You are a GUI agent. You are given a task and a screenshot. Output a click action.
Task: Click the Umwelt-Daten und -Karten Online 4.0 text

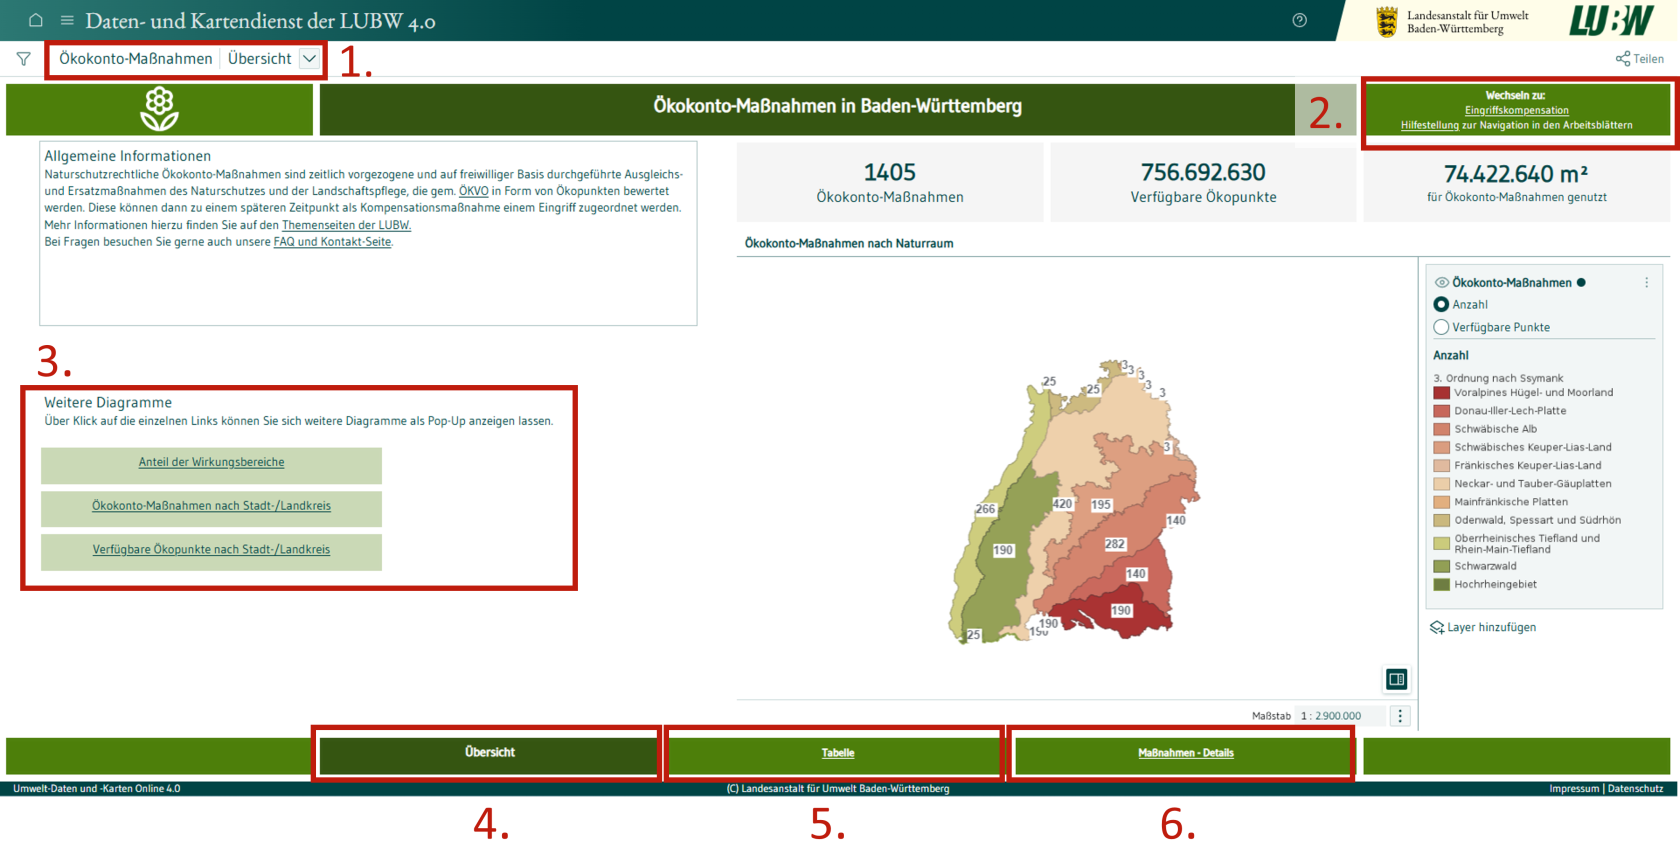click(x=97, y=789)
